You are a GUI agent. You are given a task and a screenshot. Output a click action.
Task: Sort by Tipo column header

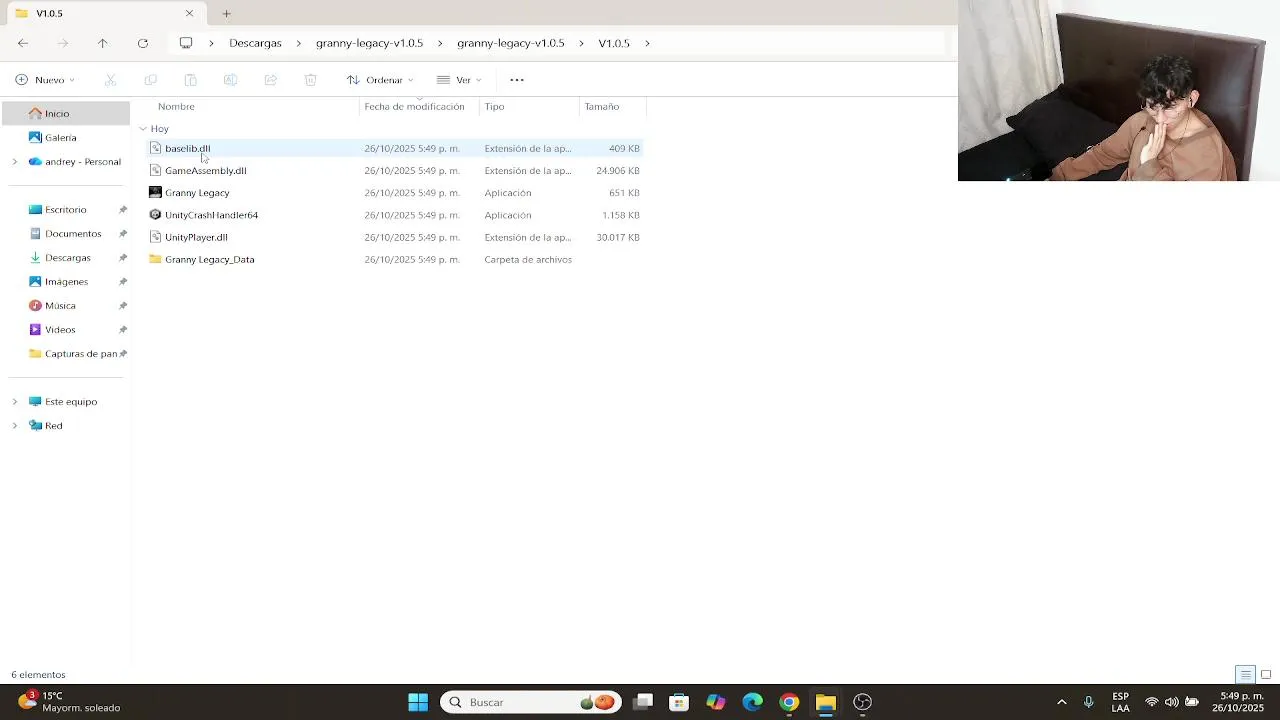(494, 106)
